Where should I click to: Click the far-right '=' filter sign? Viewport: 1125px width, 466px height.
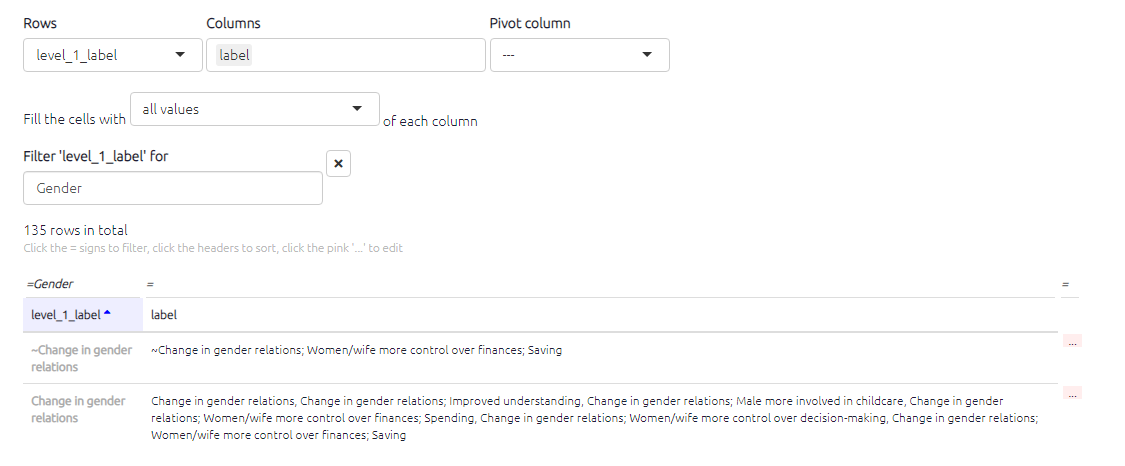click(1065, 285)
